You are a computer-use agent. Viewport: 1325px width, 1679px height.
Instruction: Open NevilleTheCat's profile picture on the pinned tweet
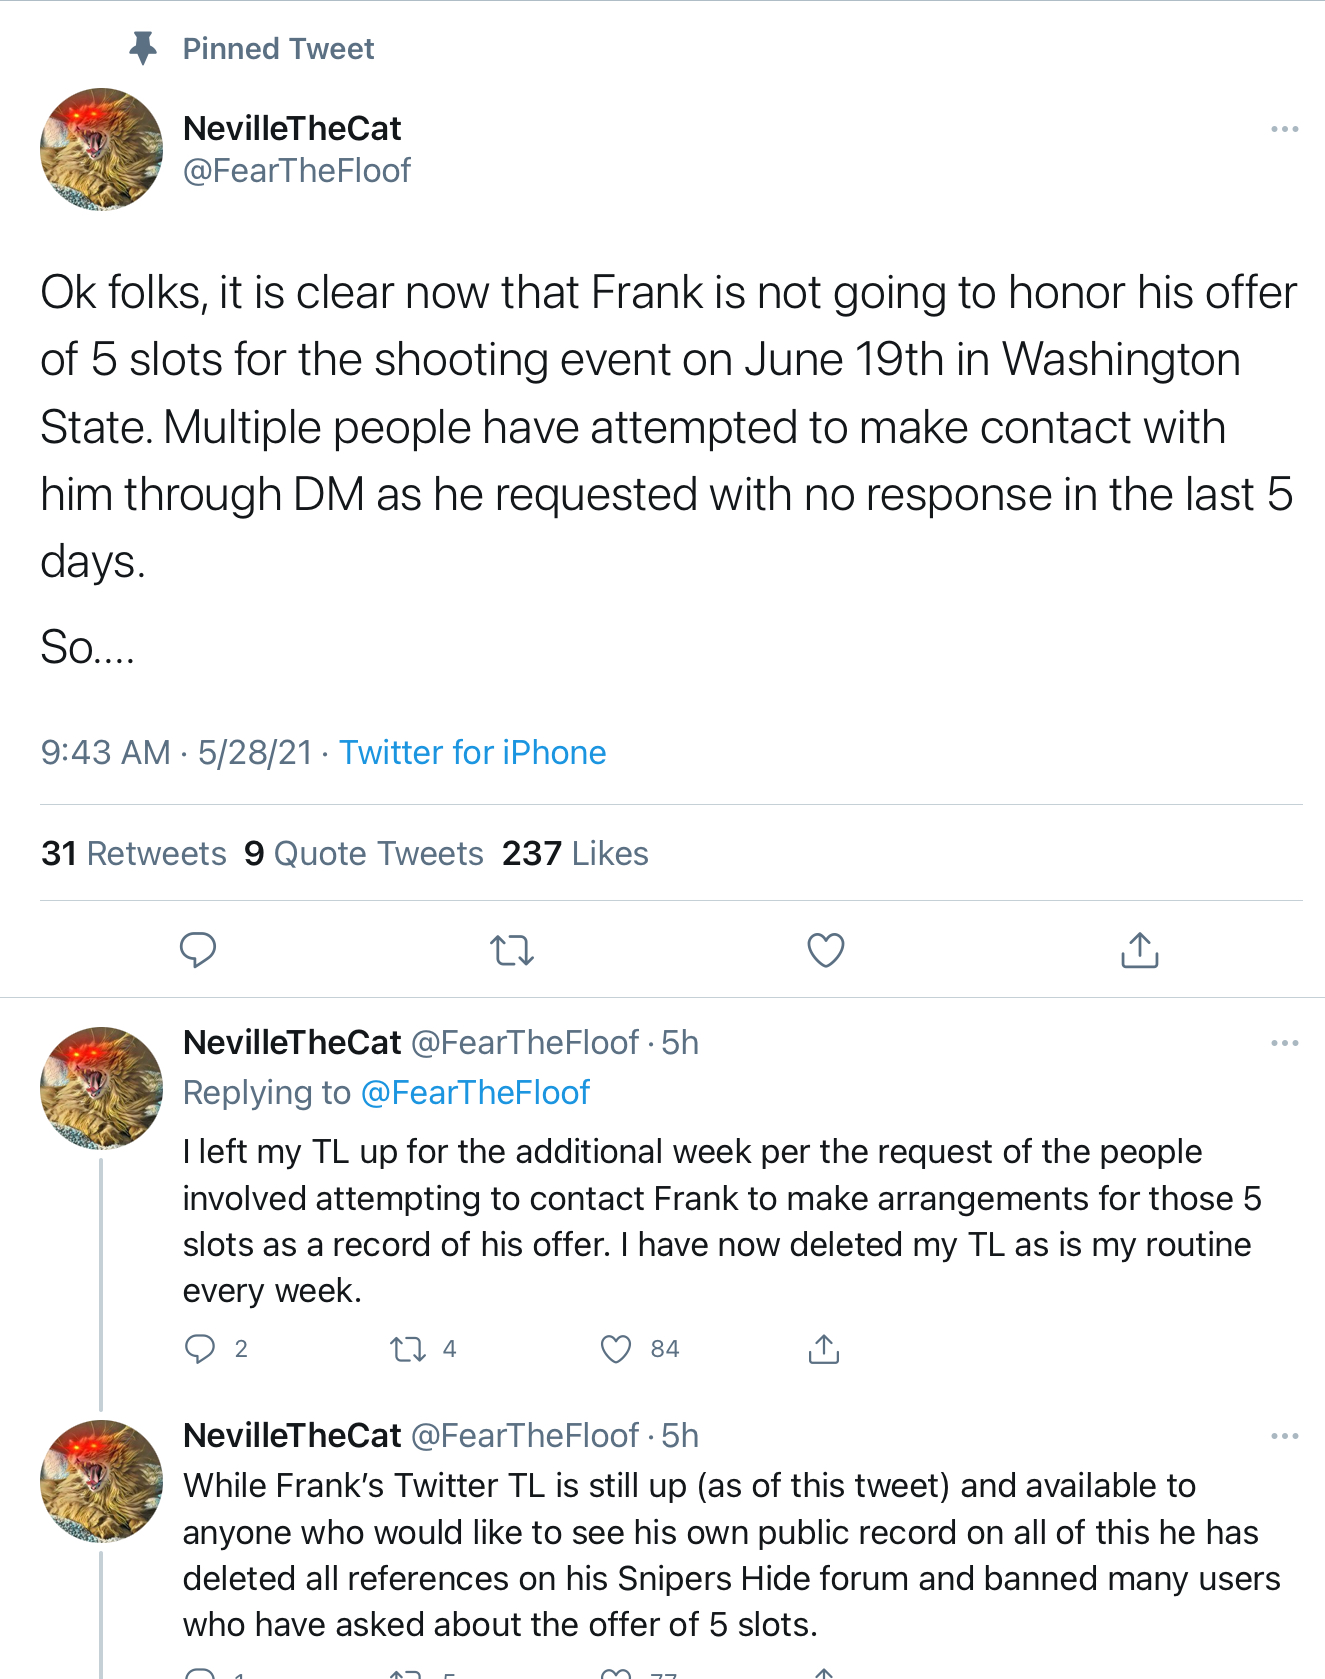point(101,149)
